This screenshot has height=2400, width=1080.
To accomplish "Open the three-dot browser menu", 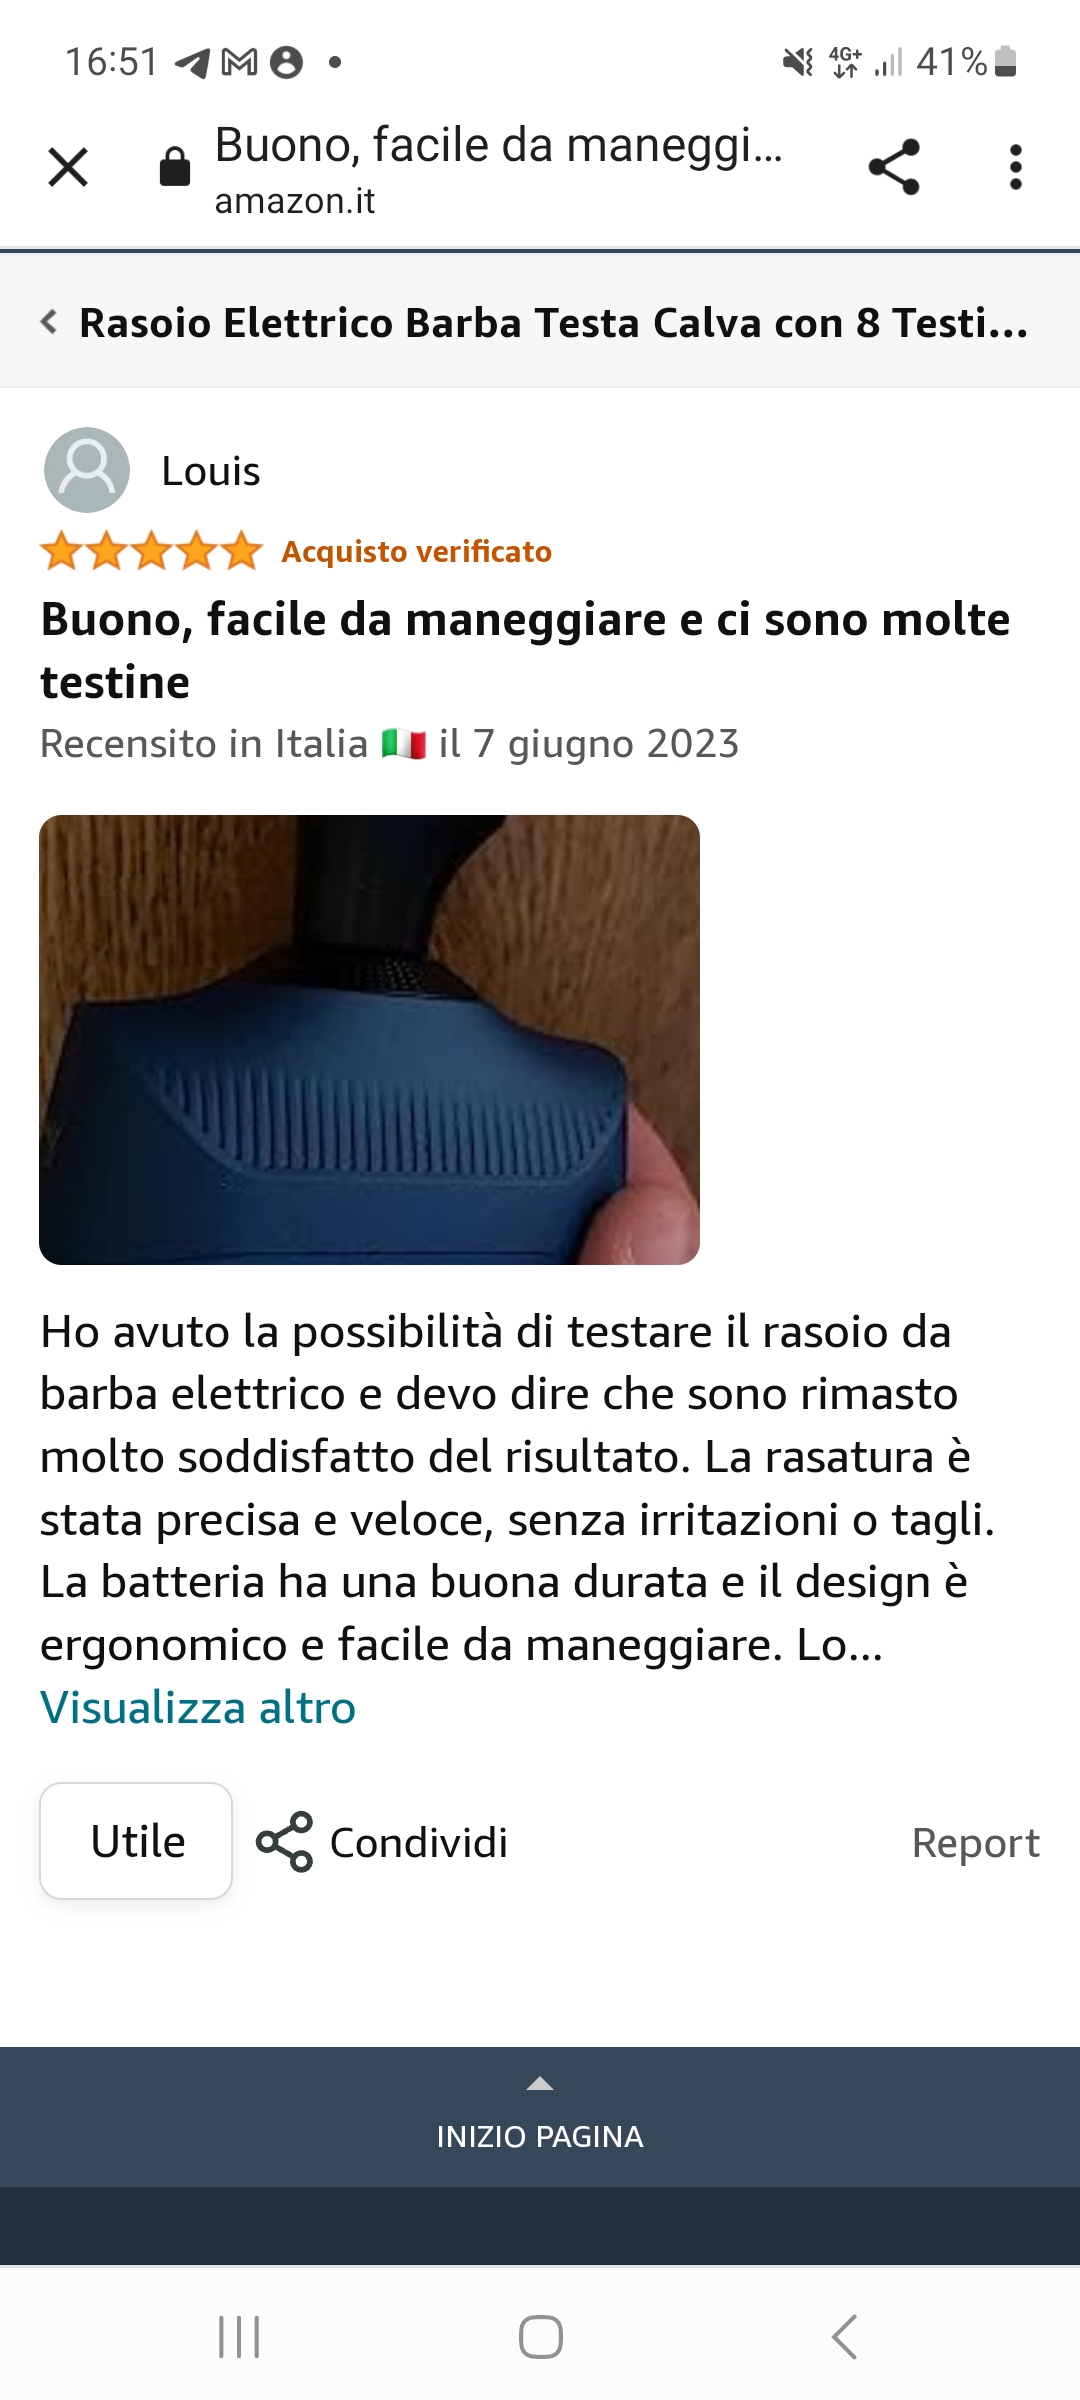I will pos(1016,167).
